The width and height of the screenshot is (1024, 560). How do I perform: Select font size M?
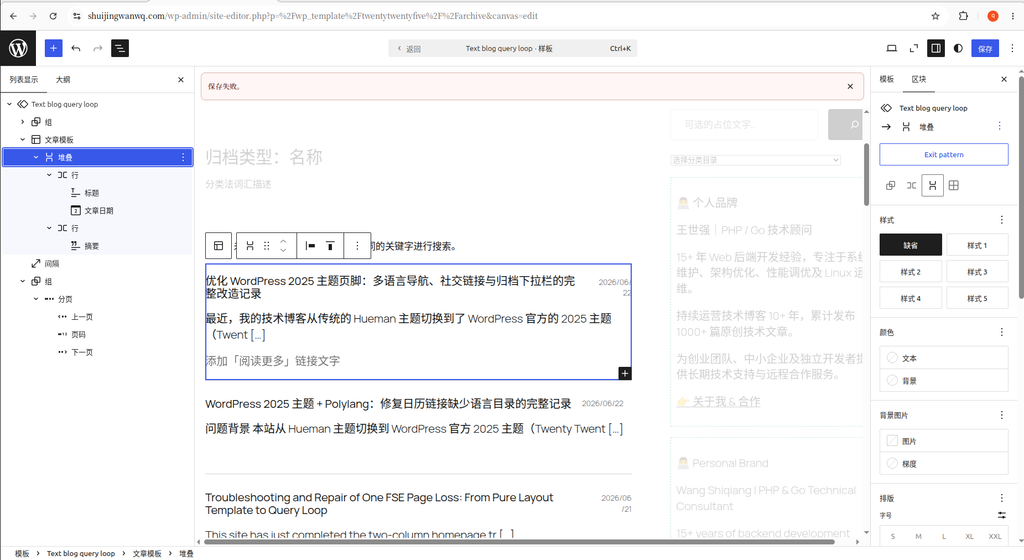(918, 537)
